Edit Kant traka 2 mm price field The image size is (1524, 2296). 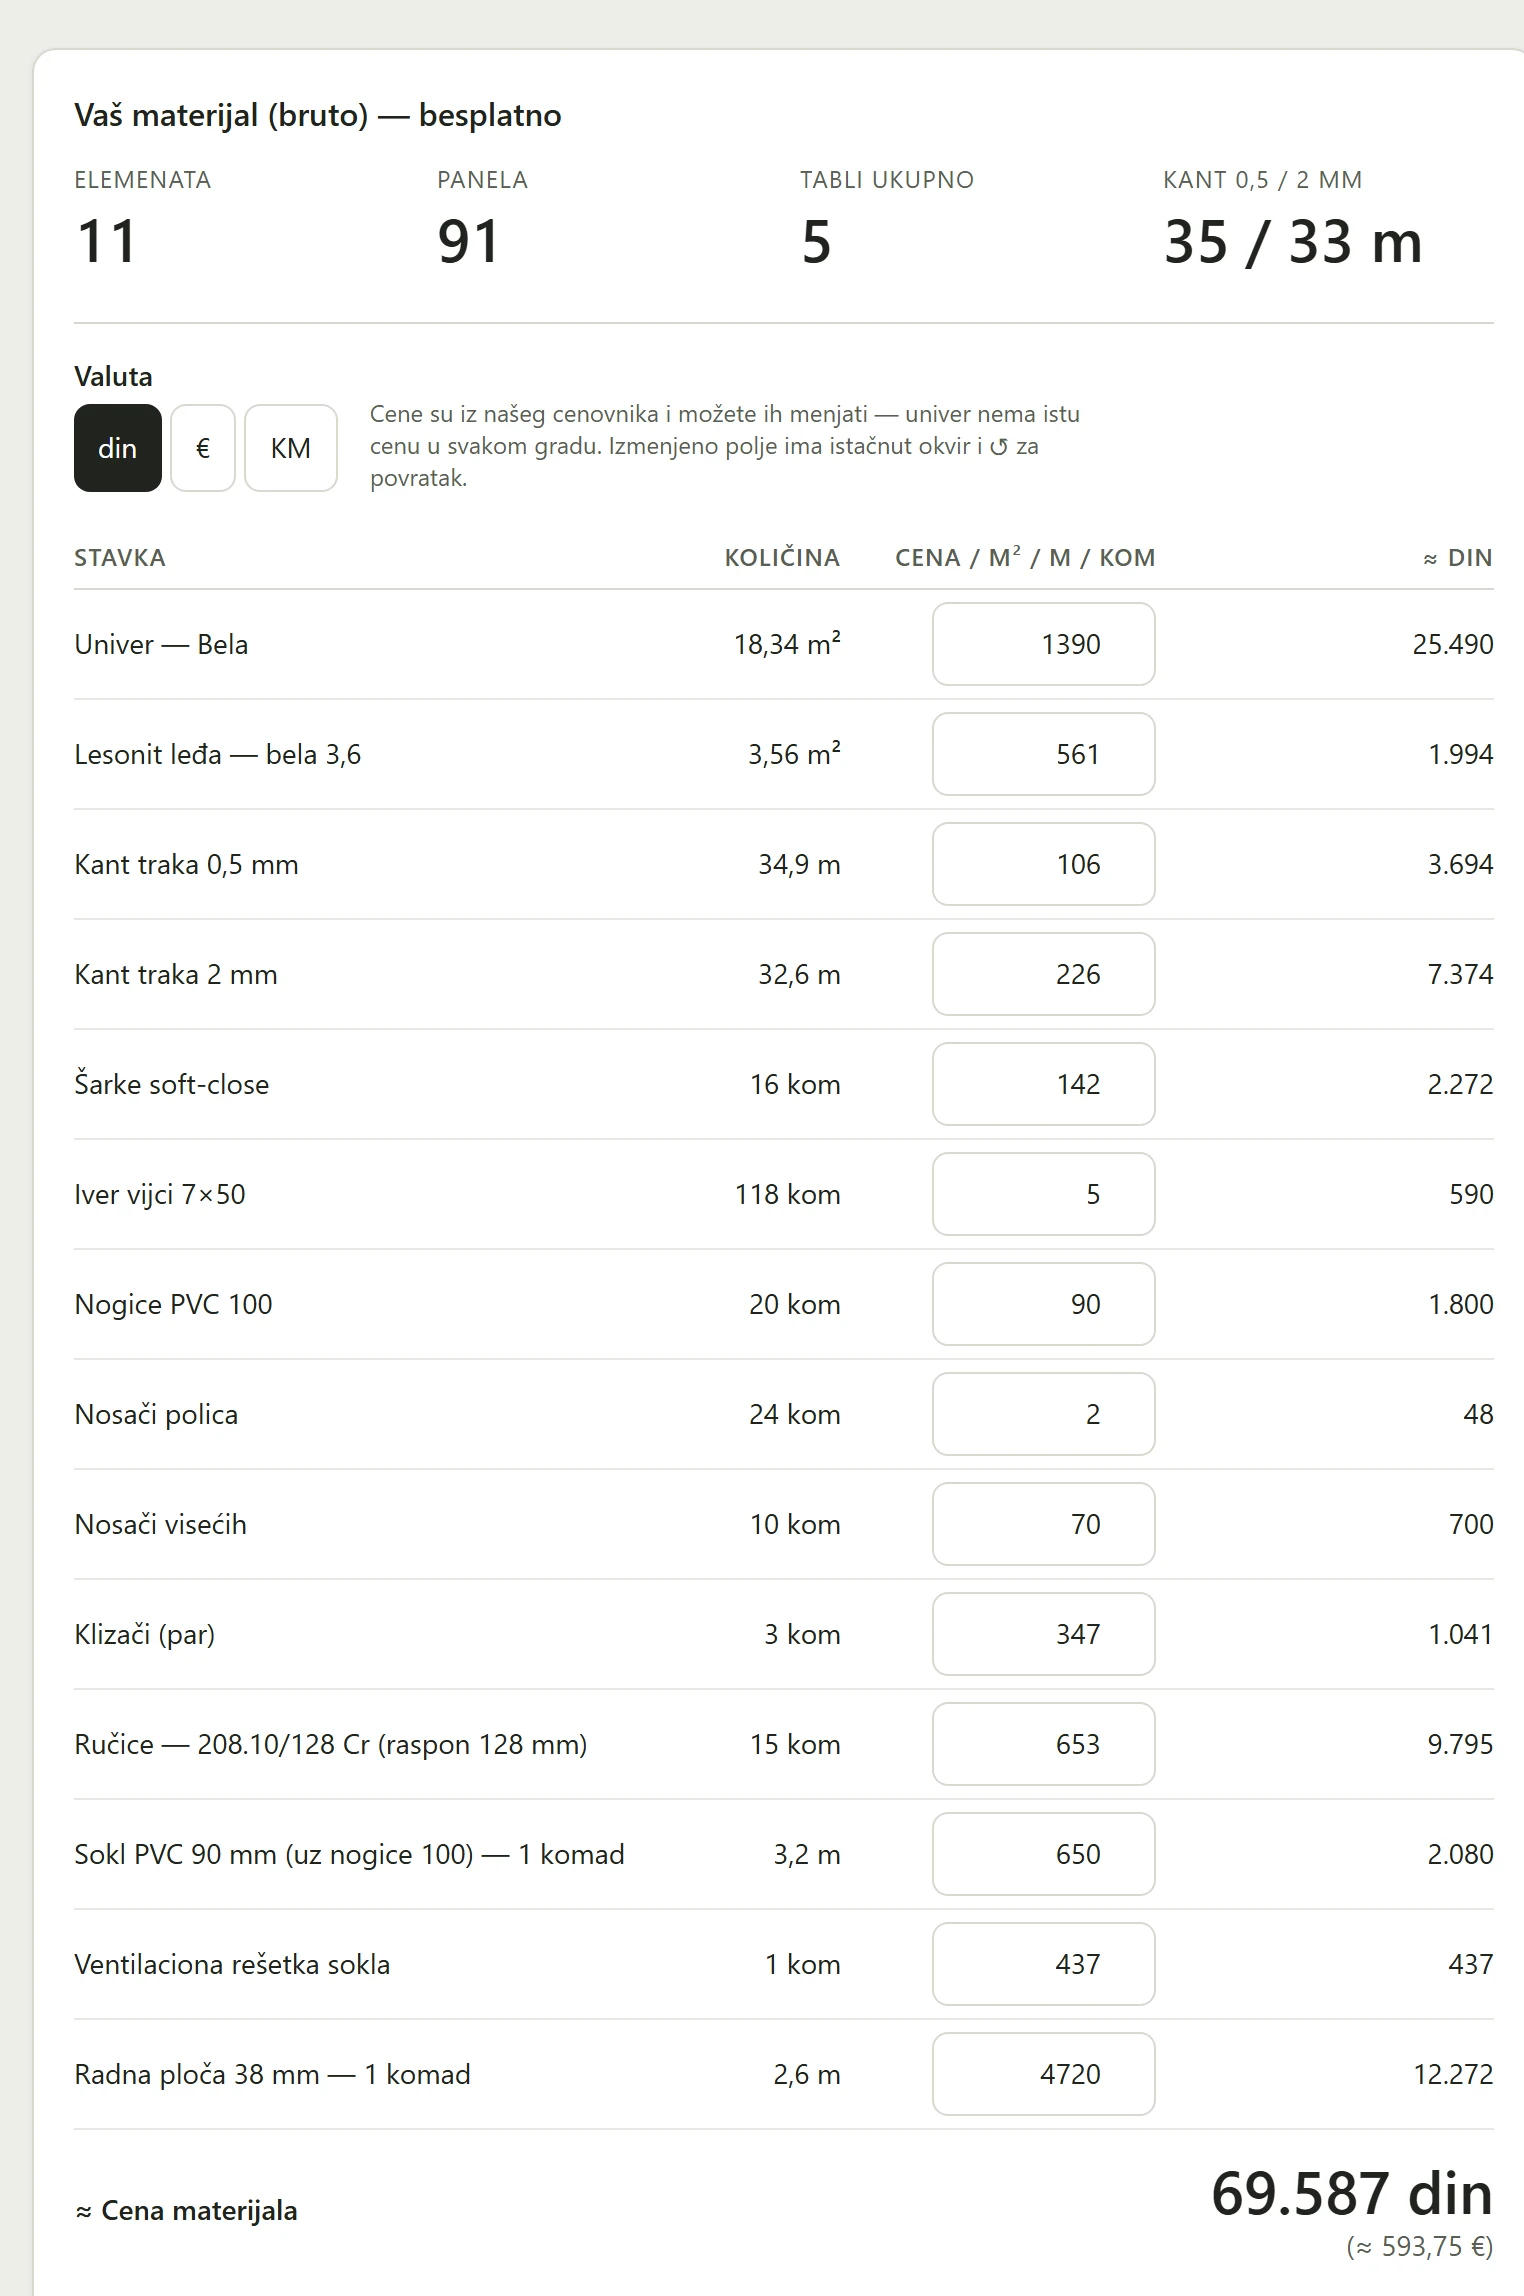[1044, 974]
